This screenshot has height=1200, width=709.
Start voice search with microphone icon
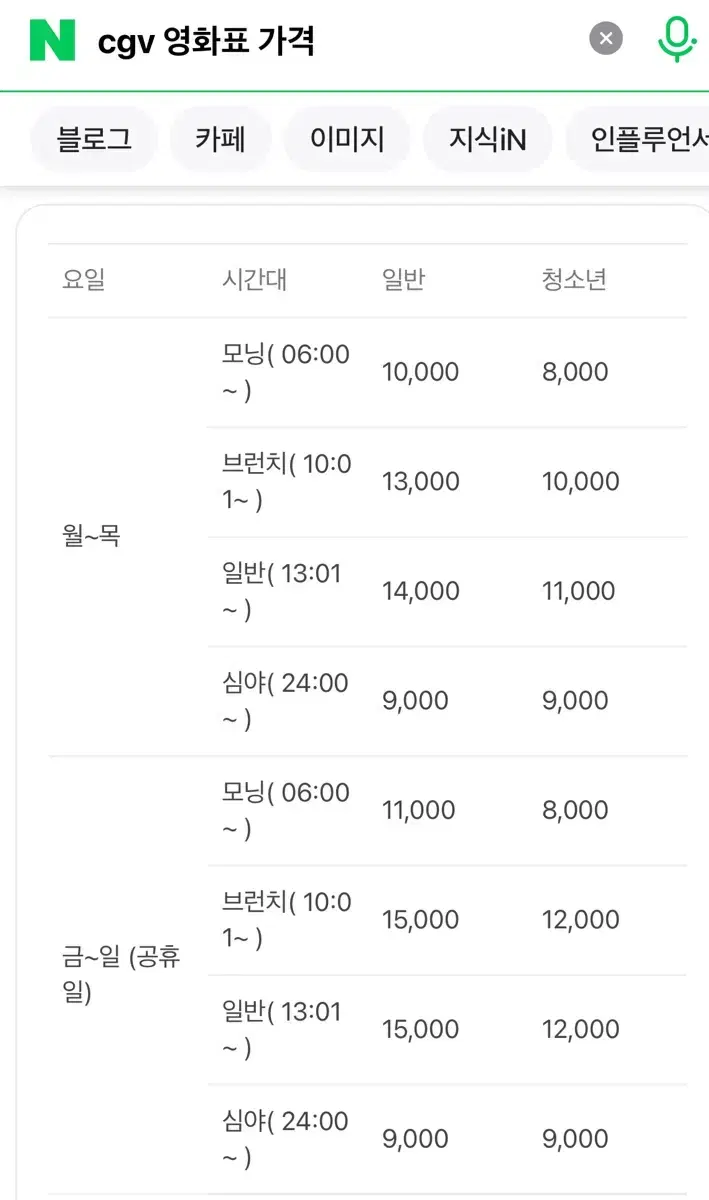coord(677,40)
